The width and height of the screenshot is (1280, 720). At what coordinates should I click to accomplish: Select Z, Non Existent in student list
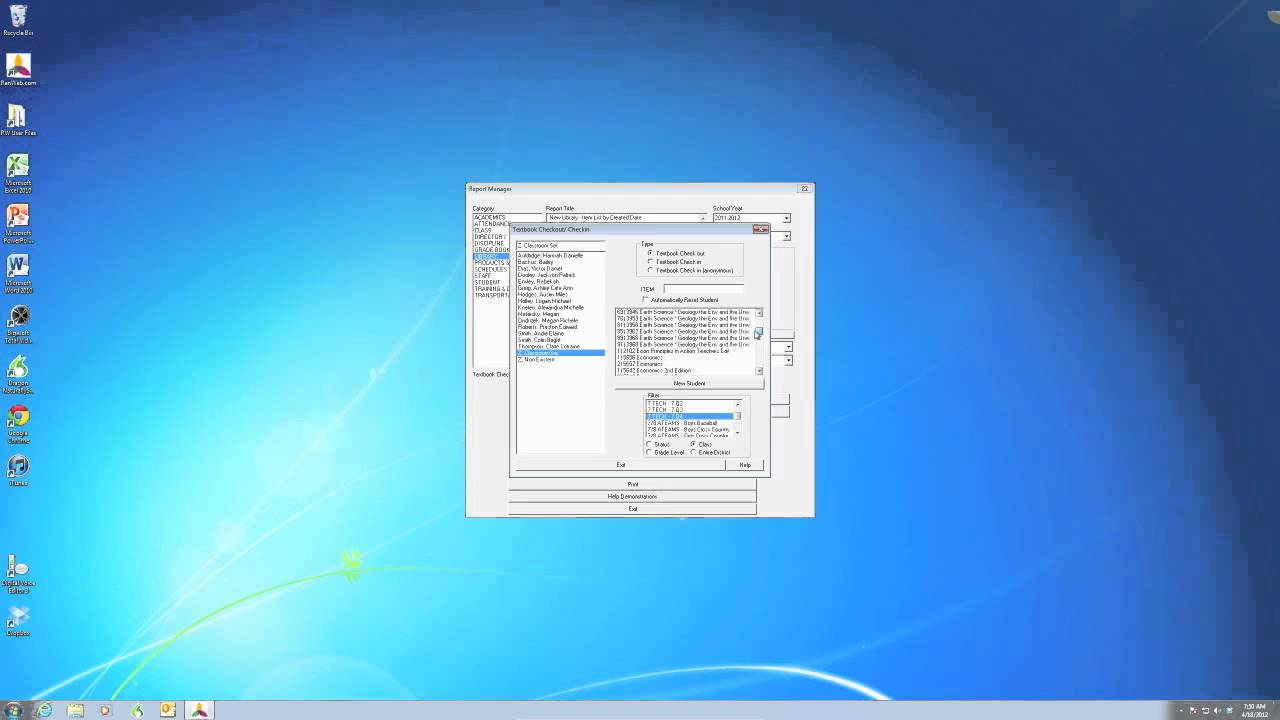point(560,359)
